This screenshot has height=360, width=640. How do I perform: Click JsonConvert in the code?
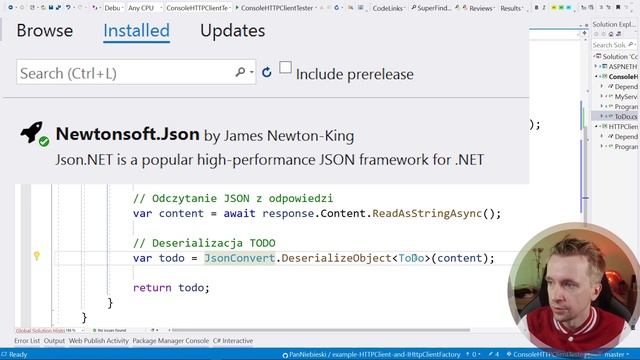(240, 258)
